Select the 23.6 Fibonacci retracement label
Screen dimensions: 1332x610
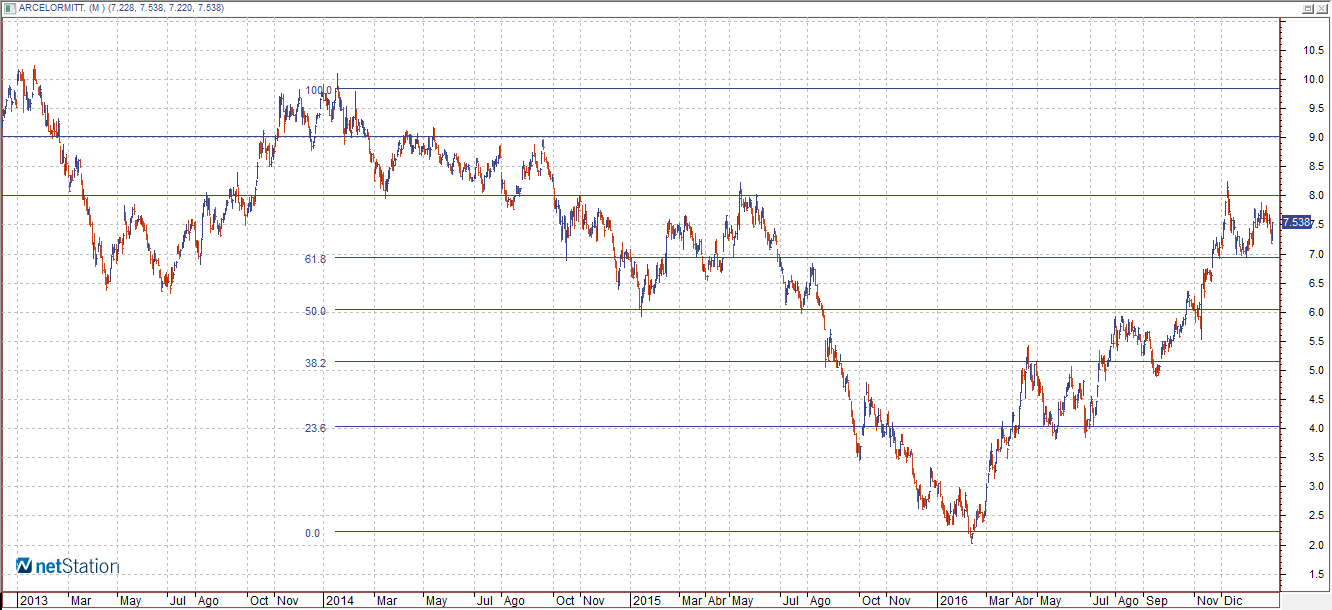316,428
